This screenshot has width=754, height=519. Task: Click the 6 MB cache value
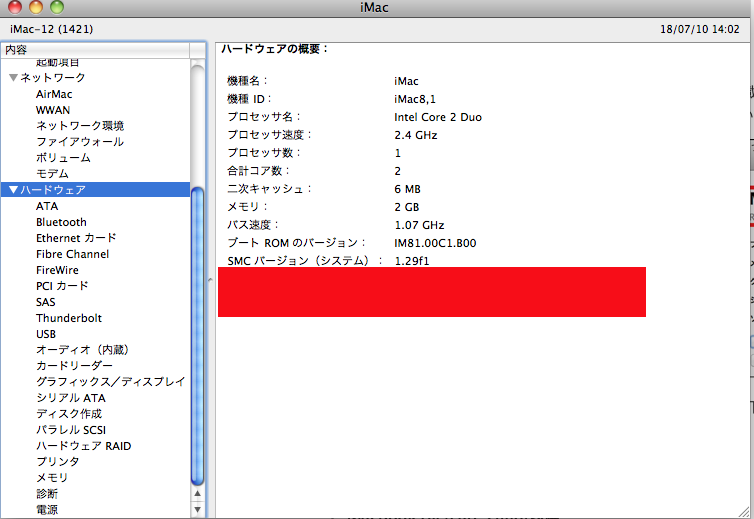tap(407, 189)
